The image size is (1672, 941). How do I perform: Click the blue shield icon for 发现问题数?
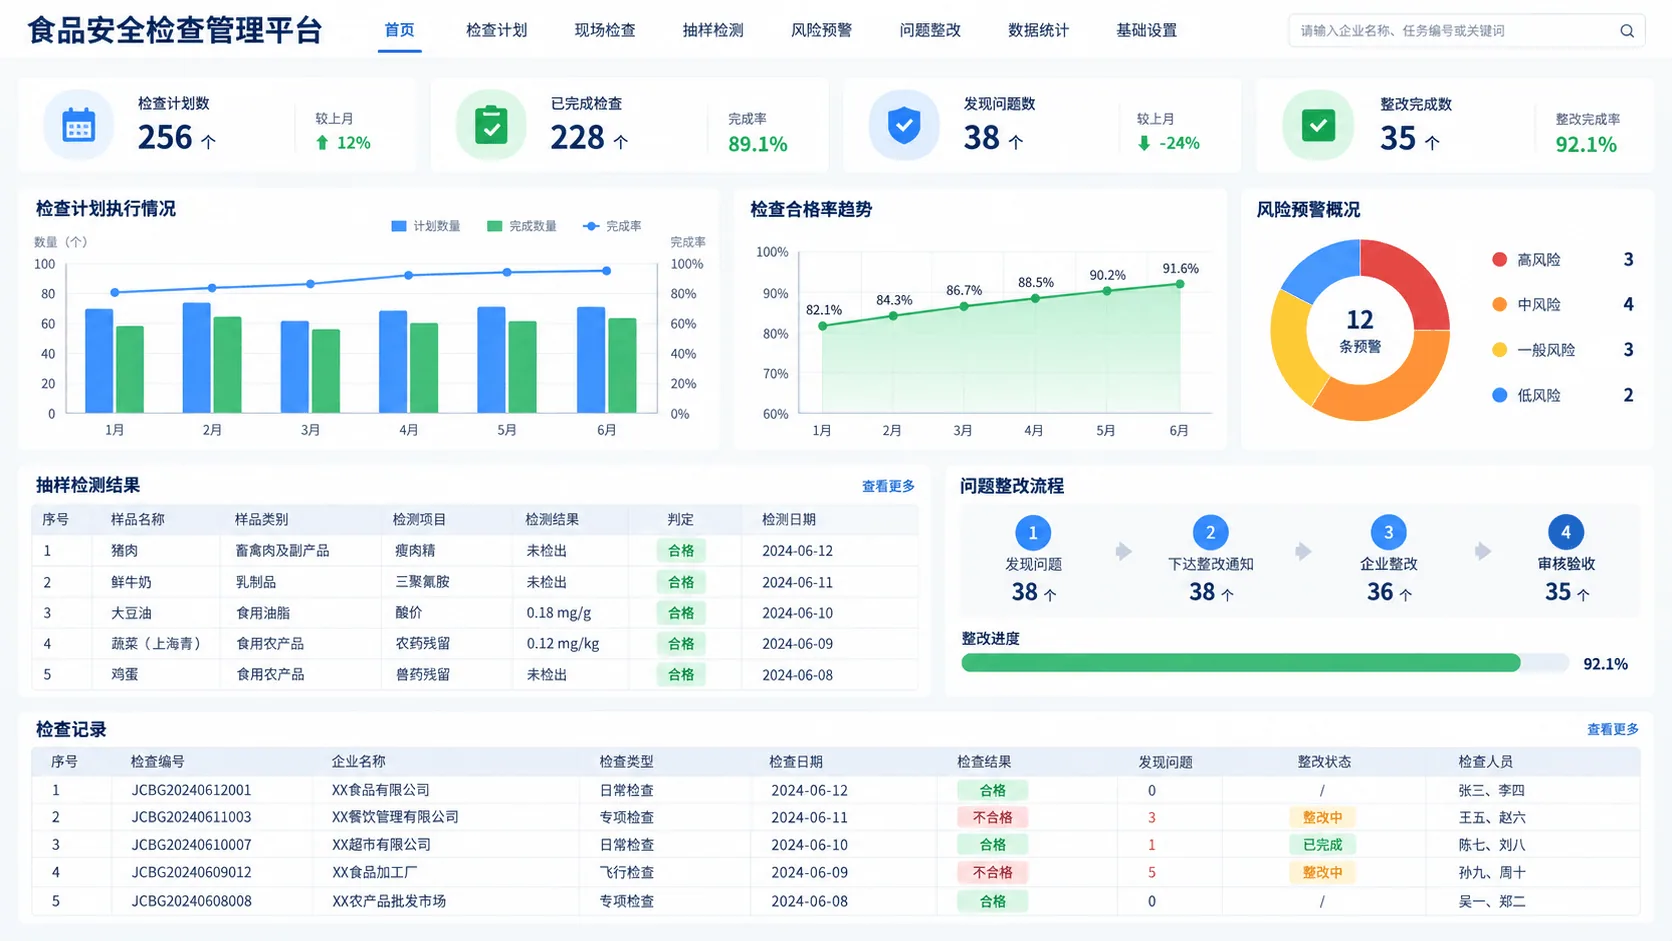coord(904,126)
